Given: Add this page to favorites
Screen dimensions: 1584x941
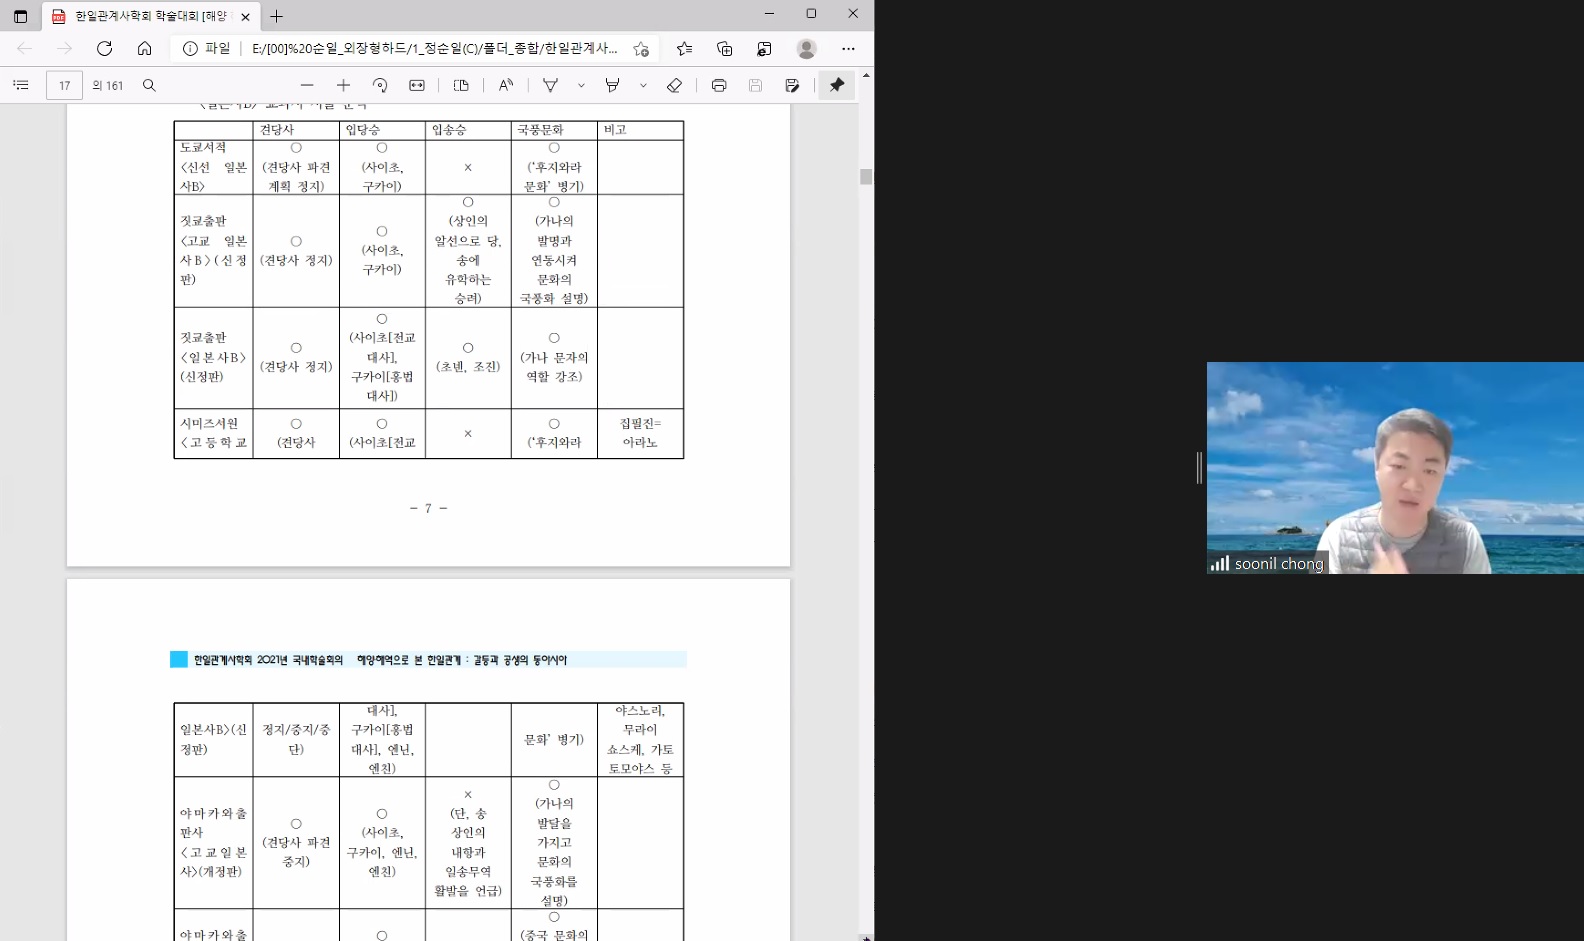Looking at the screenshot, I should point(641,48).
